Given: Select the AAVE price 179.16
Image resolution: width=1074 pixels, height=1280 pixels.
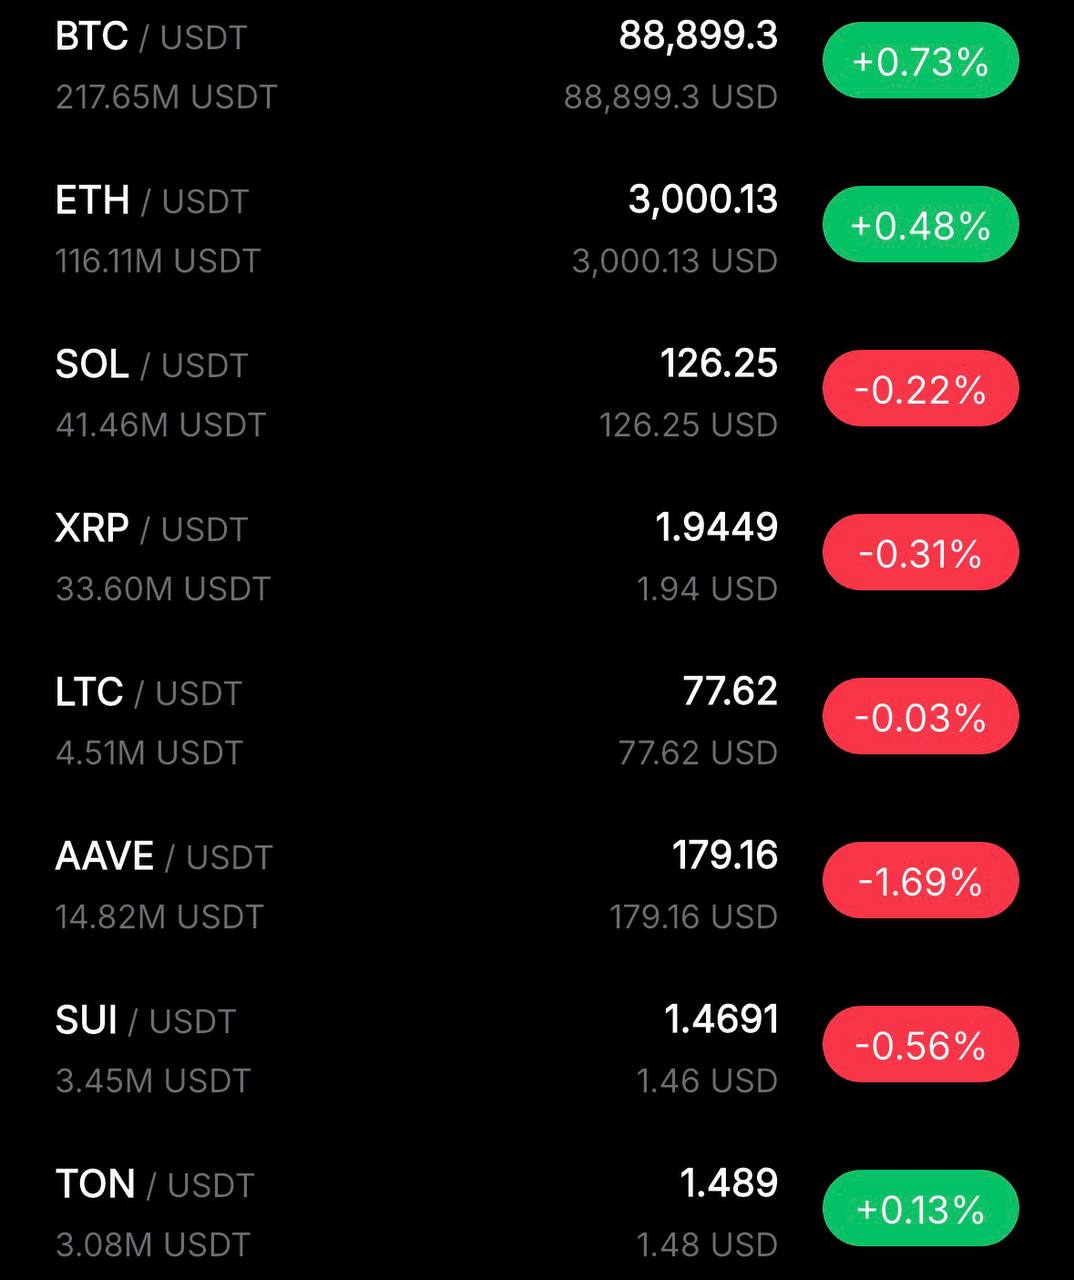Looking at the screenshot, I should tap(725, 855).
